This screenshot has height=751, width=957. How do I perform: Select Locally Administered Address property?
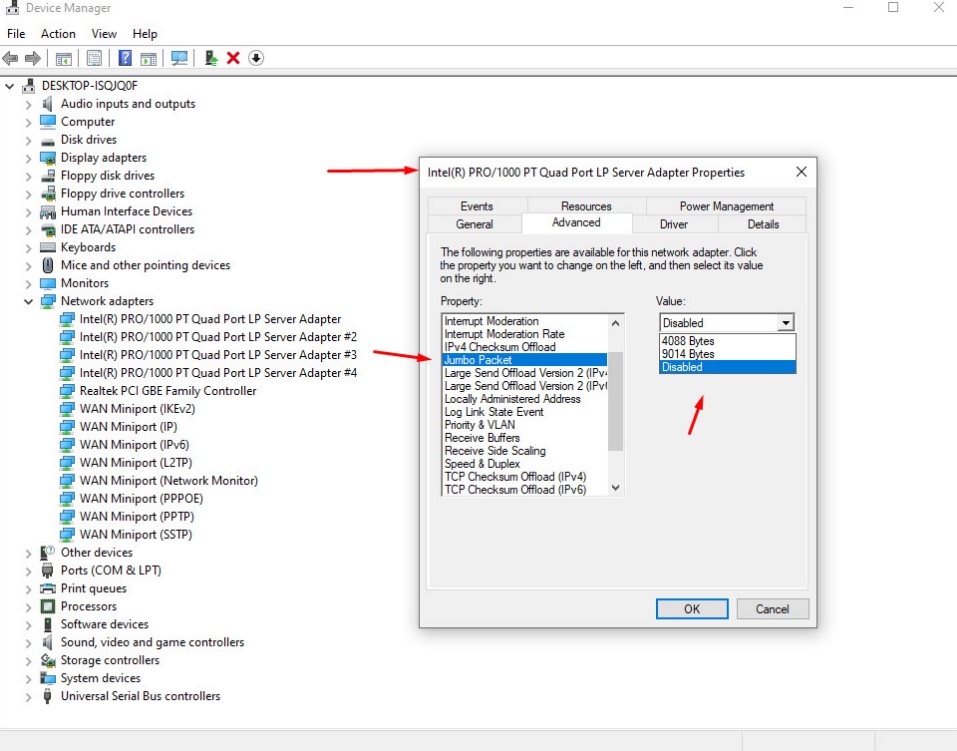click(525, 399)
